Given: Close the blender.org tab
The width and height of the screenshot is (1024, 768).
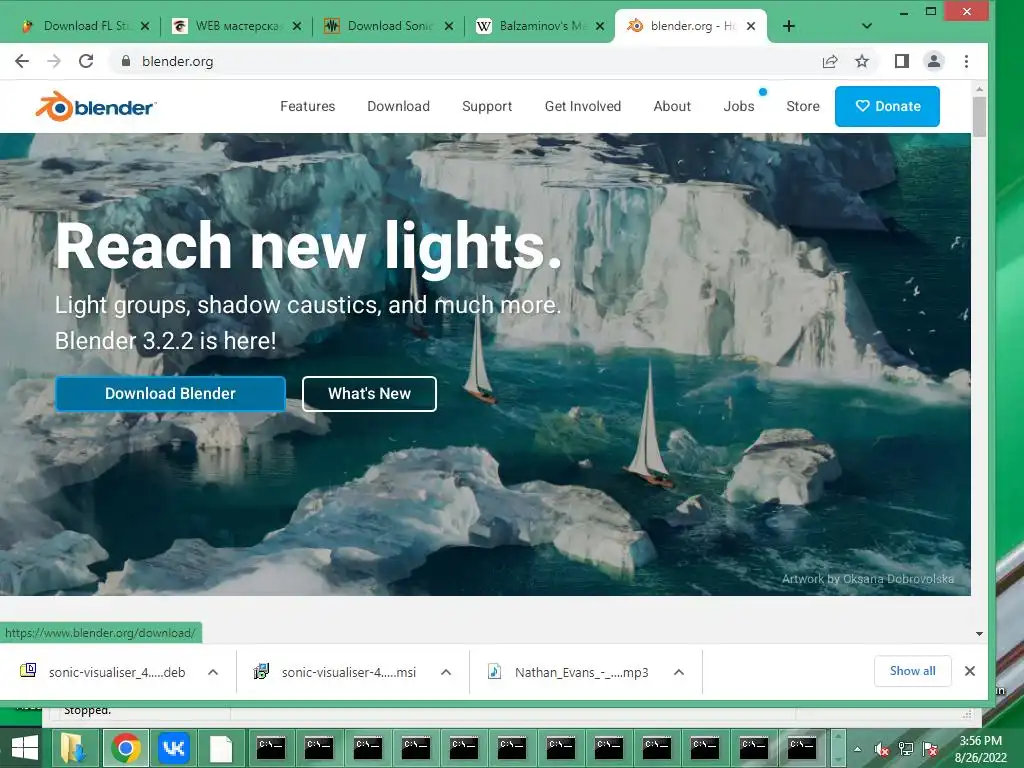Looking at the screenshot, I should tap(751, 26).
